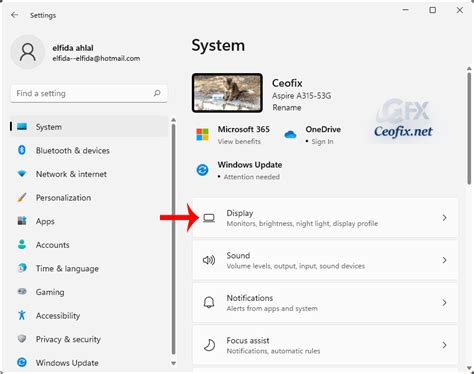The height and width of the screenshot is (374, 474).
Task: Expand the Sound settings chevron
Action: 444,260
